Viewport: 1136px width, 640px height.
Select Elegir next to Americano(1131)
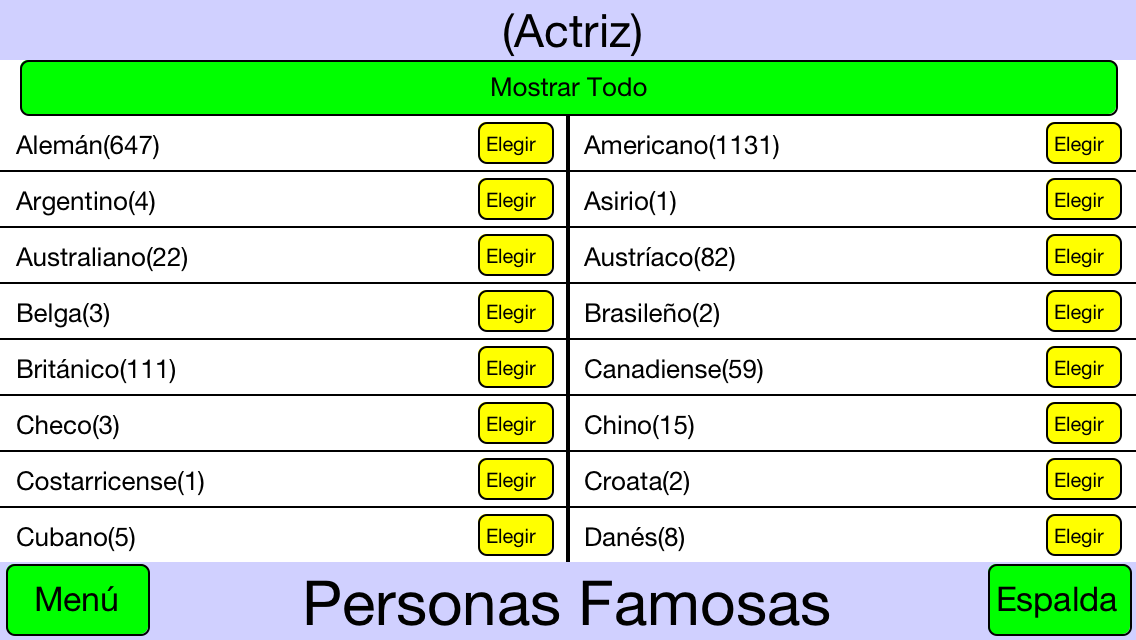[x=1084, y=144]
